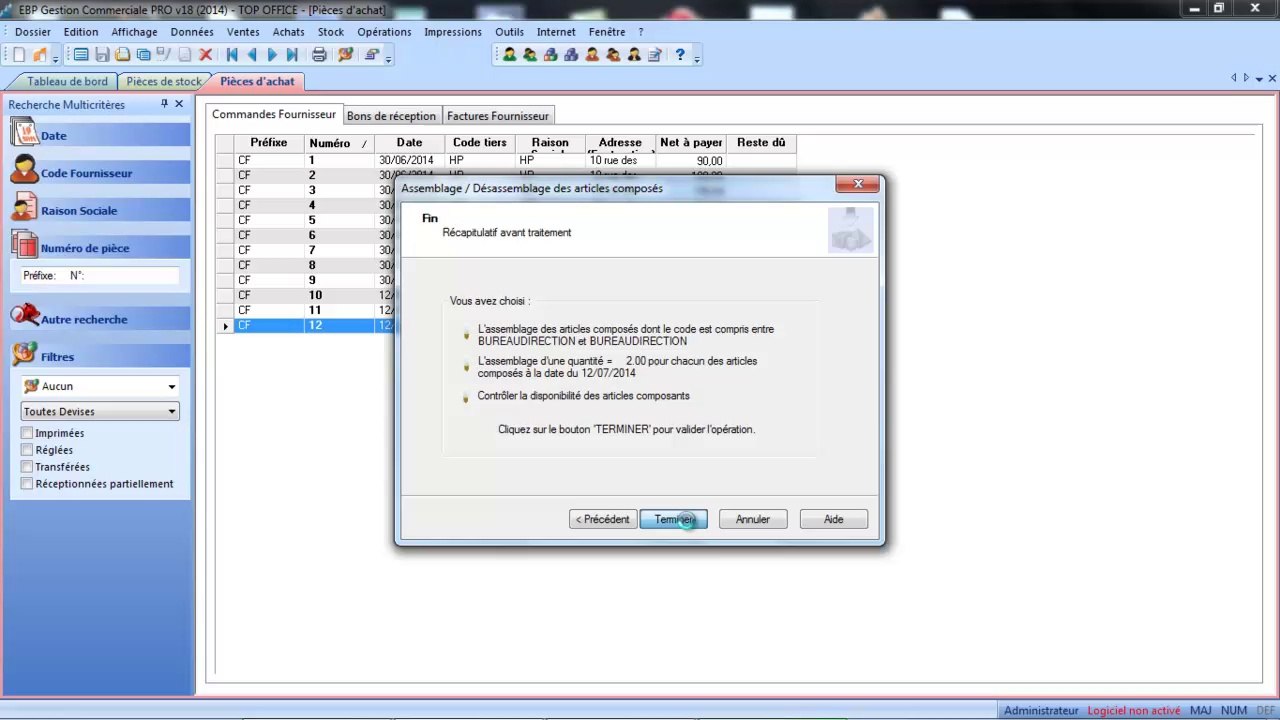1280x720 pixels.
Task: Switch to the Bons de réception tab
Action: click(391, 116)
